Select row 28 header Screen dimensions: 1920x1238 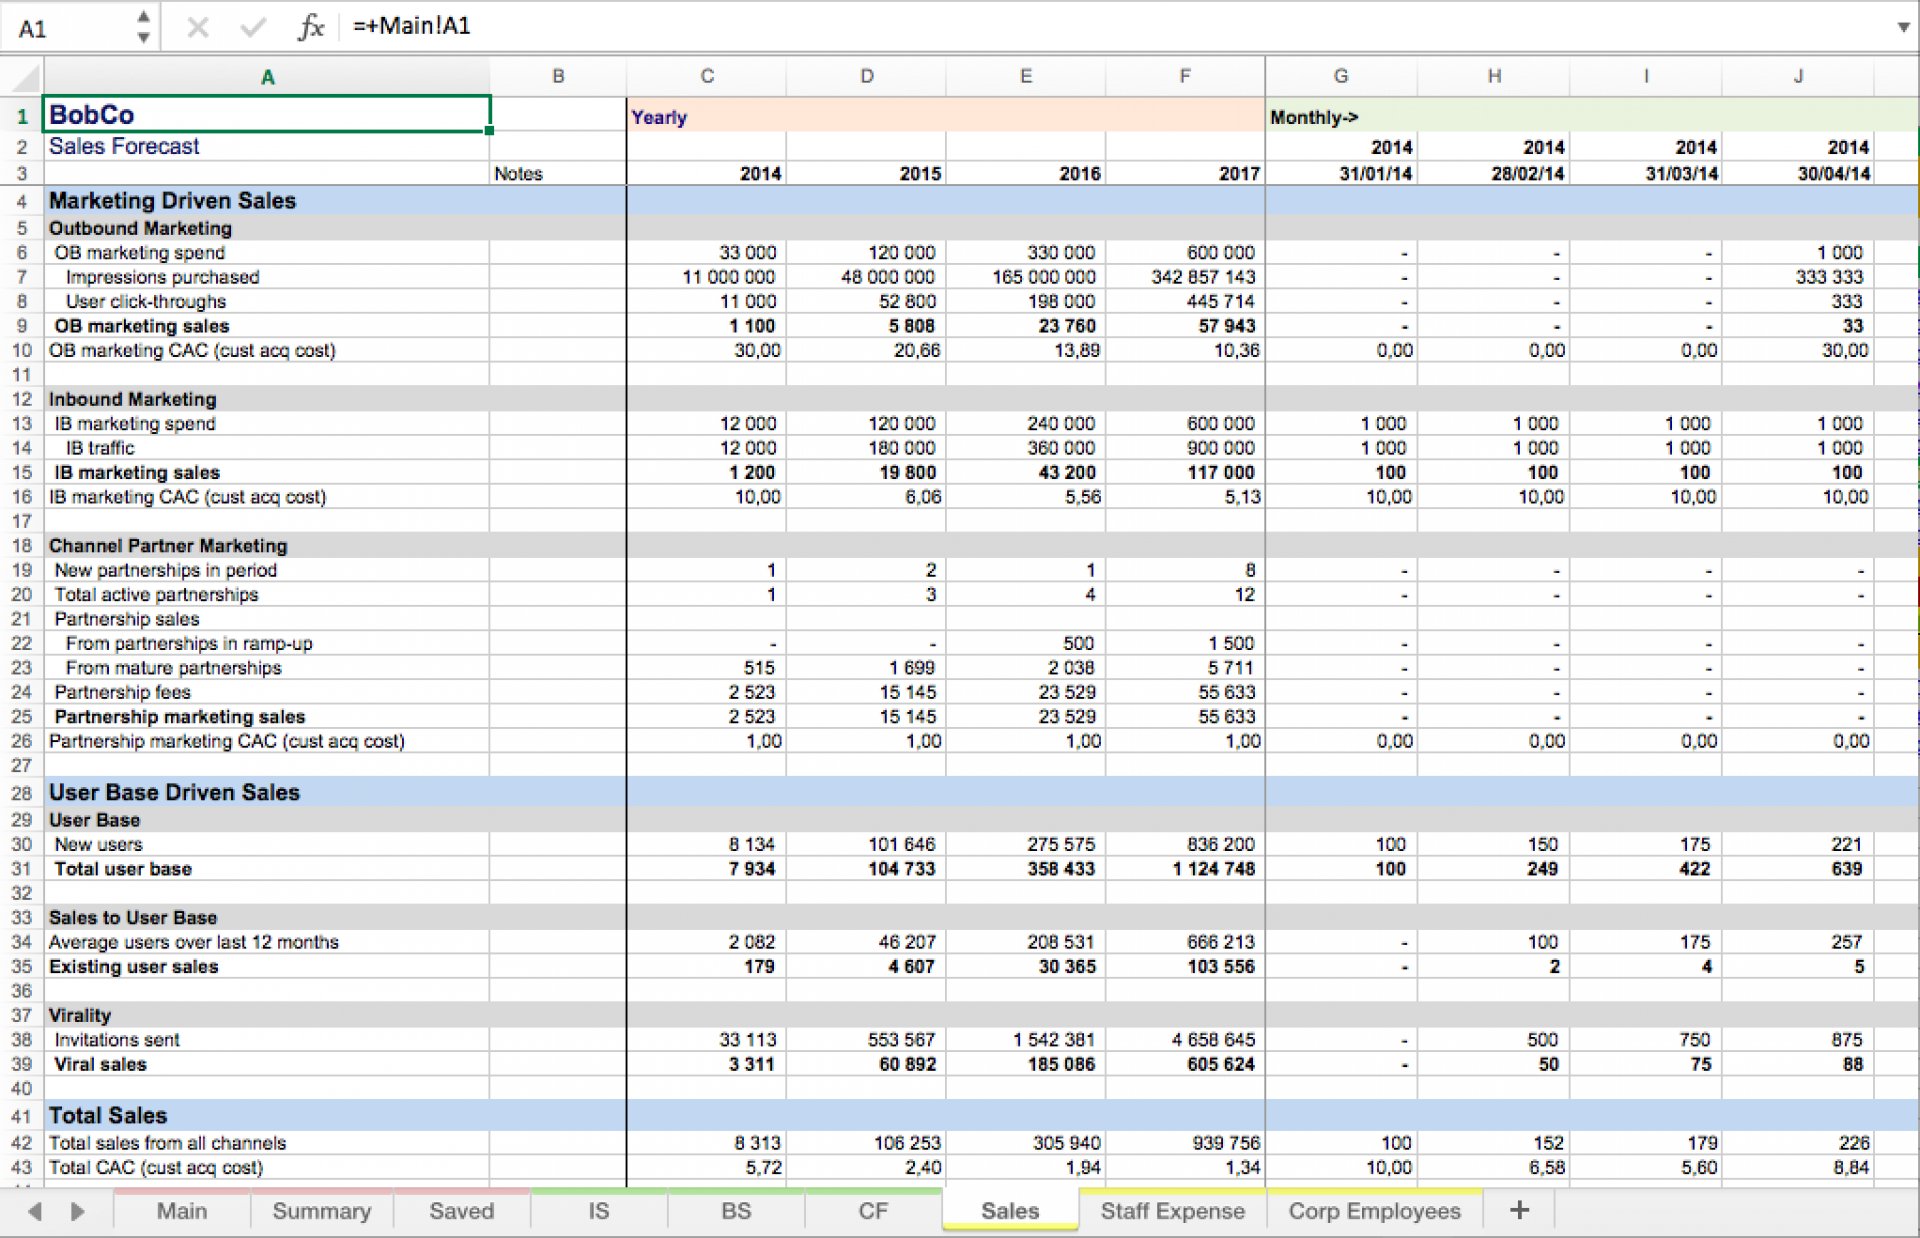click(x=21, y=793)
